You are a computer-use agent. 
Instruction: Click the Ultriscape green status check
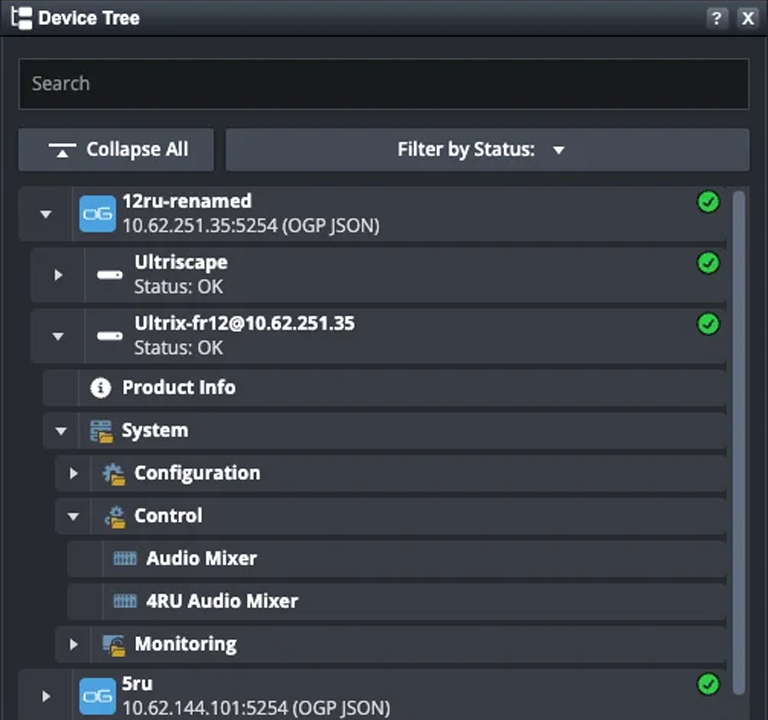[x=708, y=263]
